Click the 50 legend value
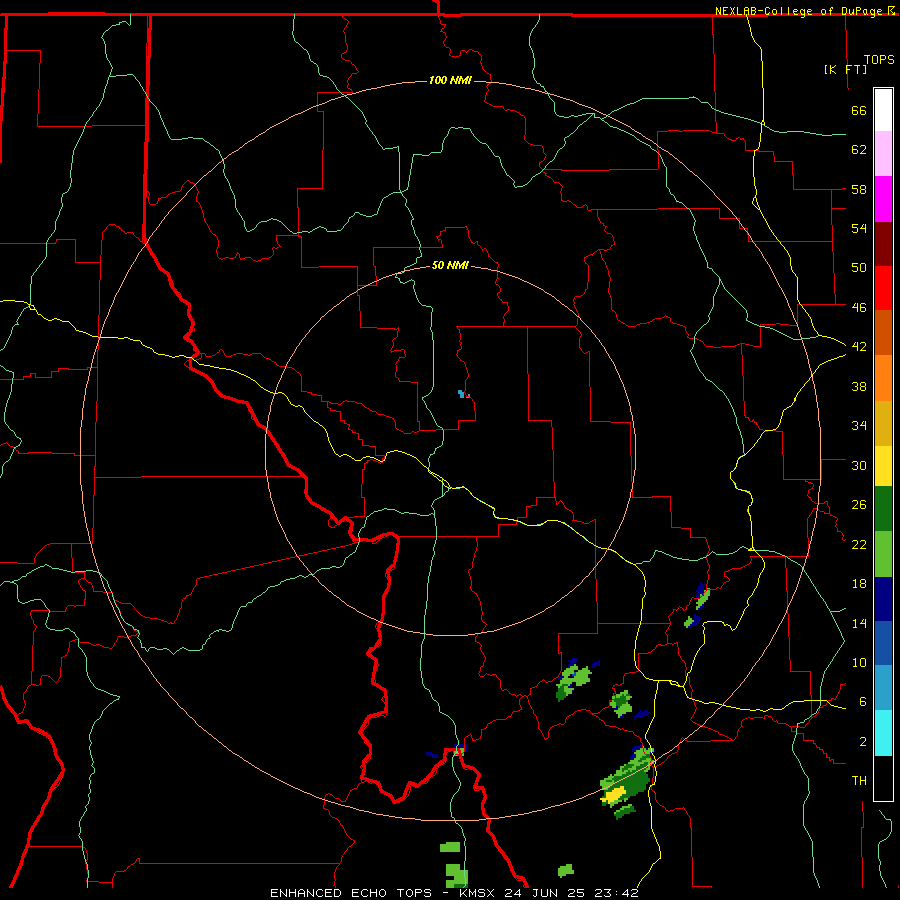The height and width of the screenshot is (900, 900). coord(859,267)
